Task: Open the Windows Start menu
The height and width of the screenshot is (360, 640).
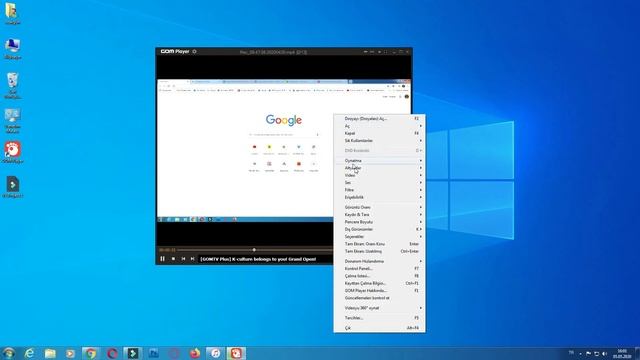Action: [8, 353]
